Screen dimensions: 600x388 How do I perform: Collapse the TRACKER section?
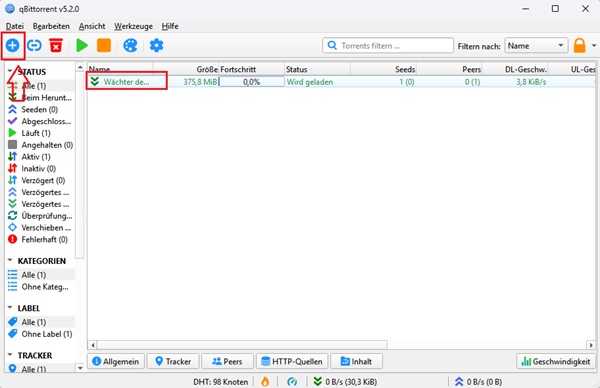click(x=10, y=355)
